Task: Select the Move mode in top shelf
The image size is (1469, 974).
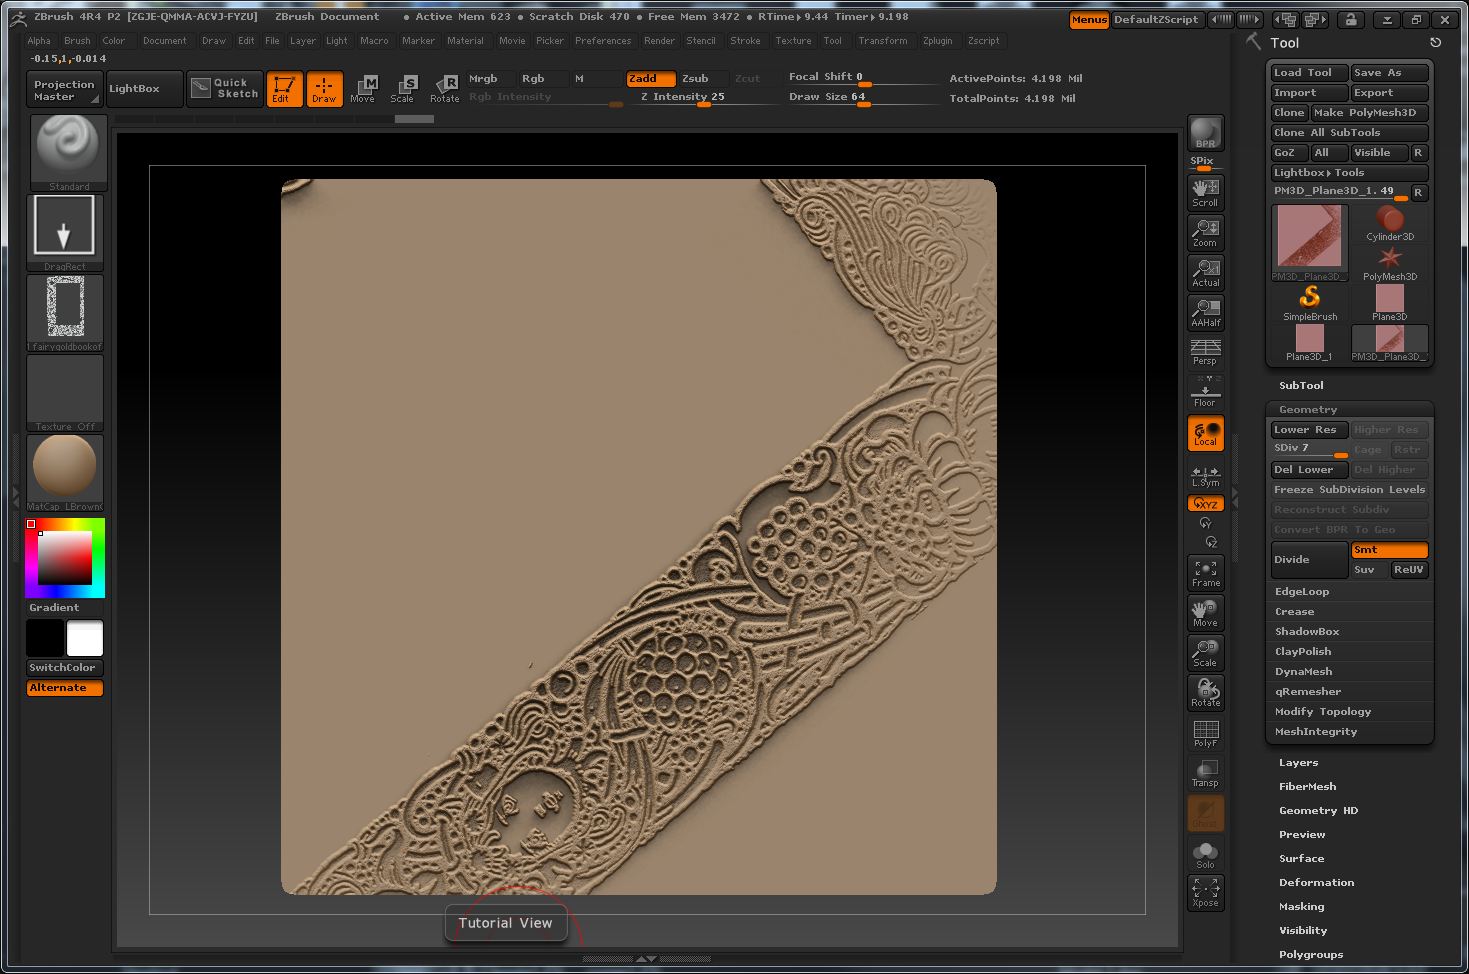Action: 363,89
